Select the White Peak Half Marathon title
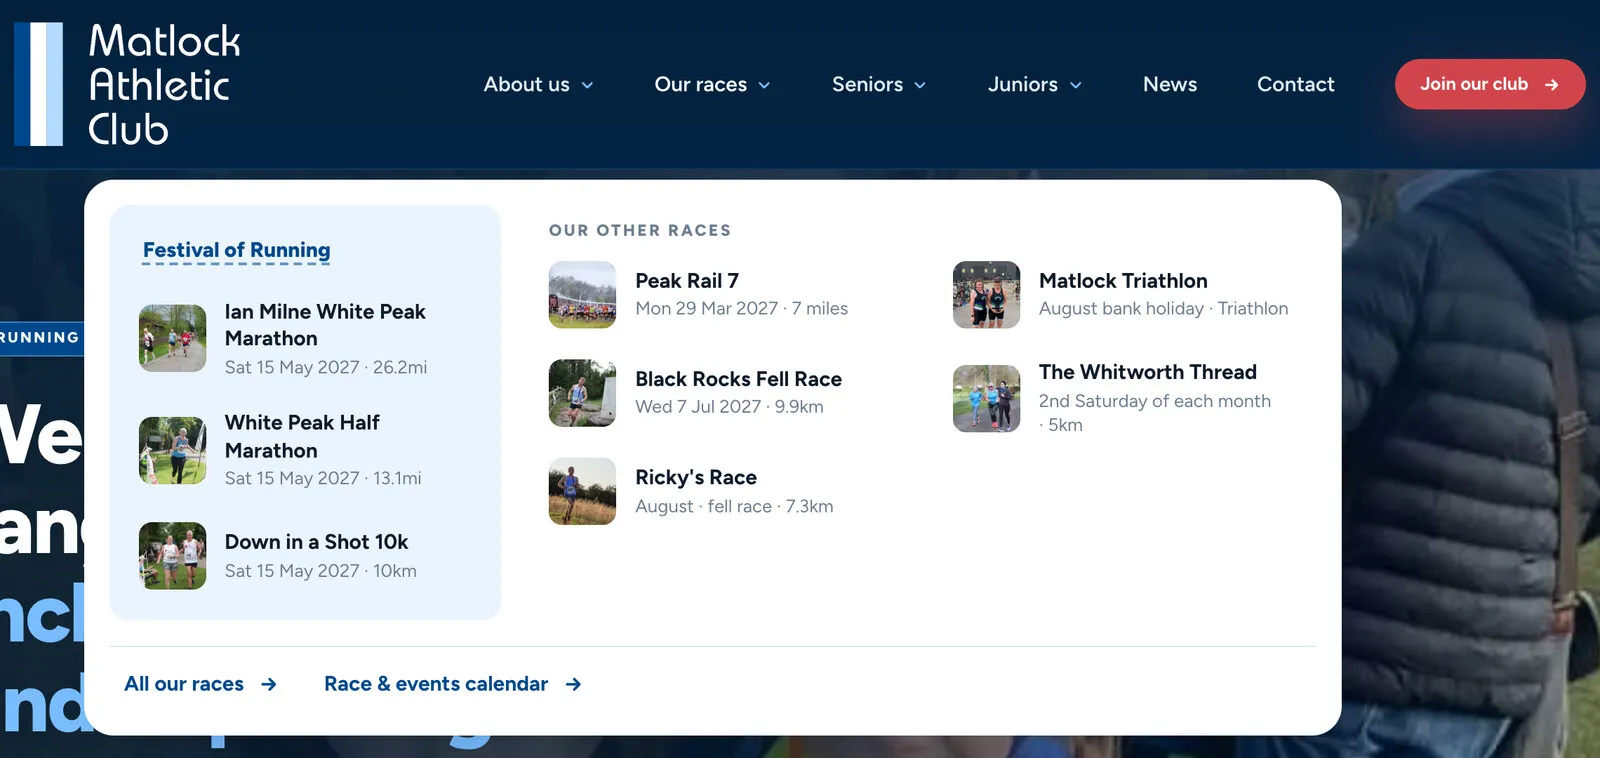This screenshot has width=1600, height=758. (x=302, y=436)
